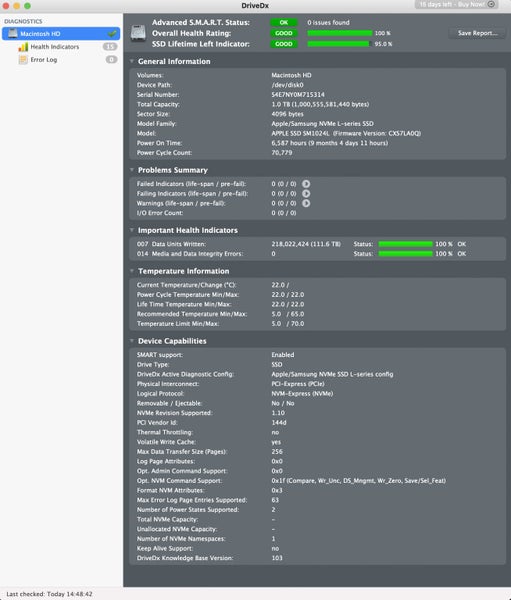Click the green checkmark on Macintosh HD
Image resolution: width=511 pixels, height=600 pixels.
(112, 34)
